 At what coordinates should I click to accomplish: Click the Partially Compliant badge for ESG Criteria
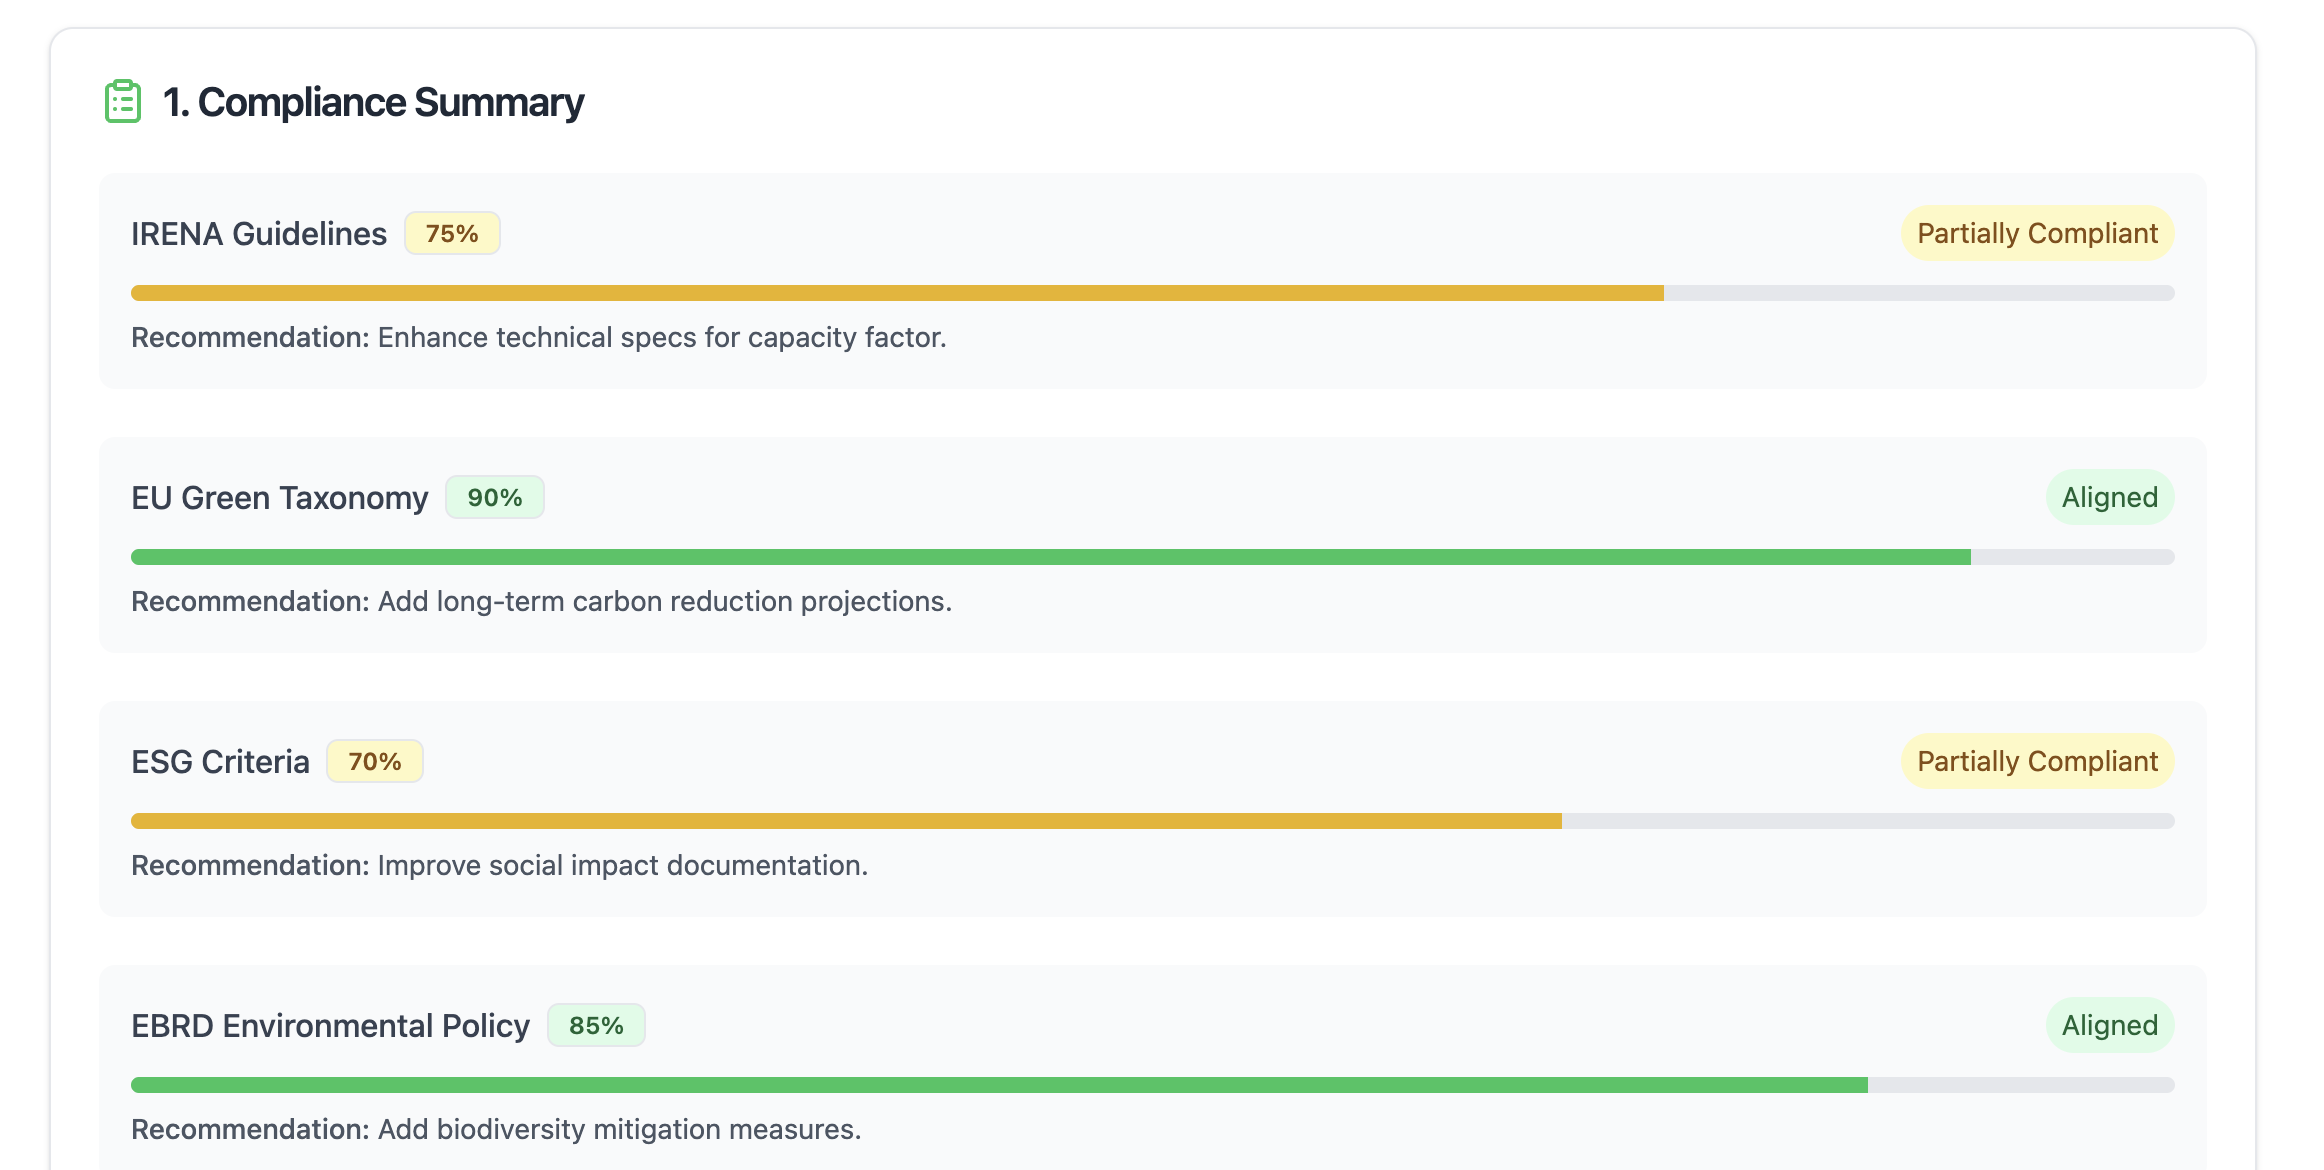[x=2037, y=761]
